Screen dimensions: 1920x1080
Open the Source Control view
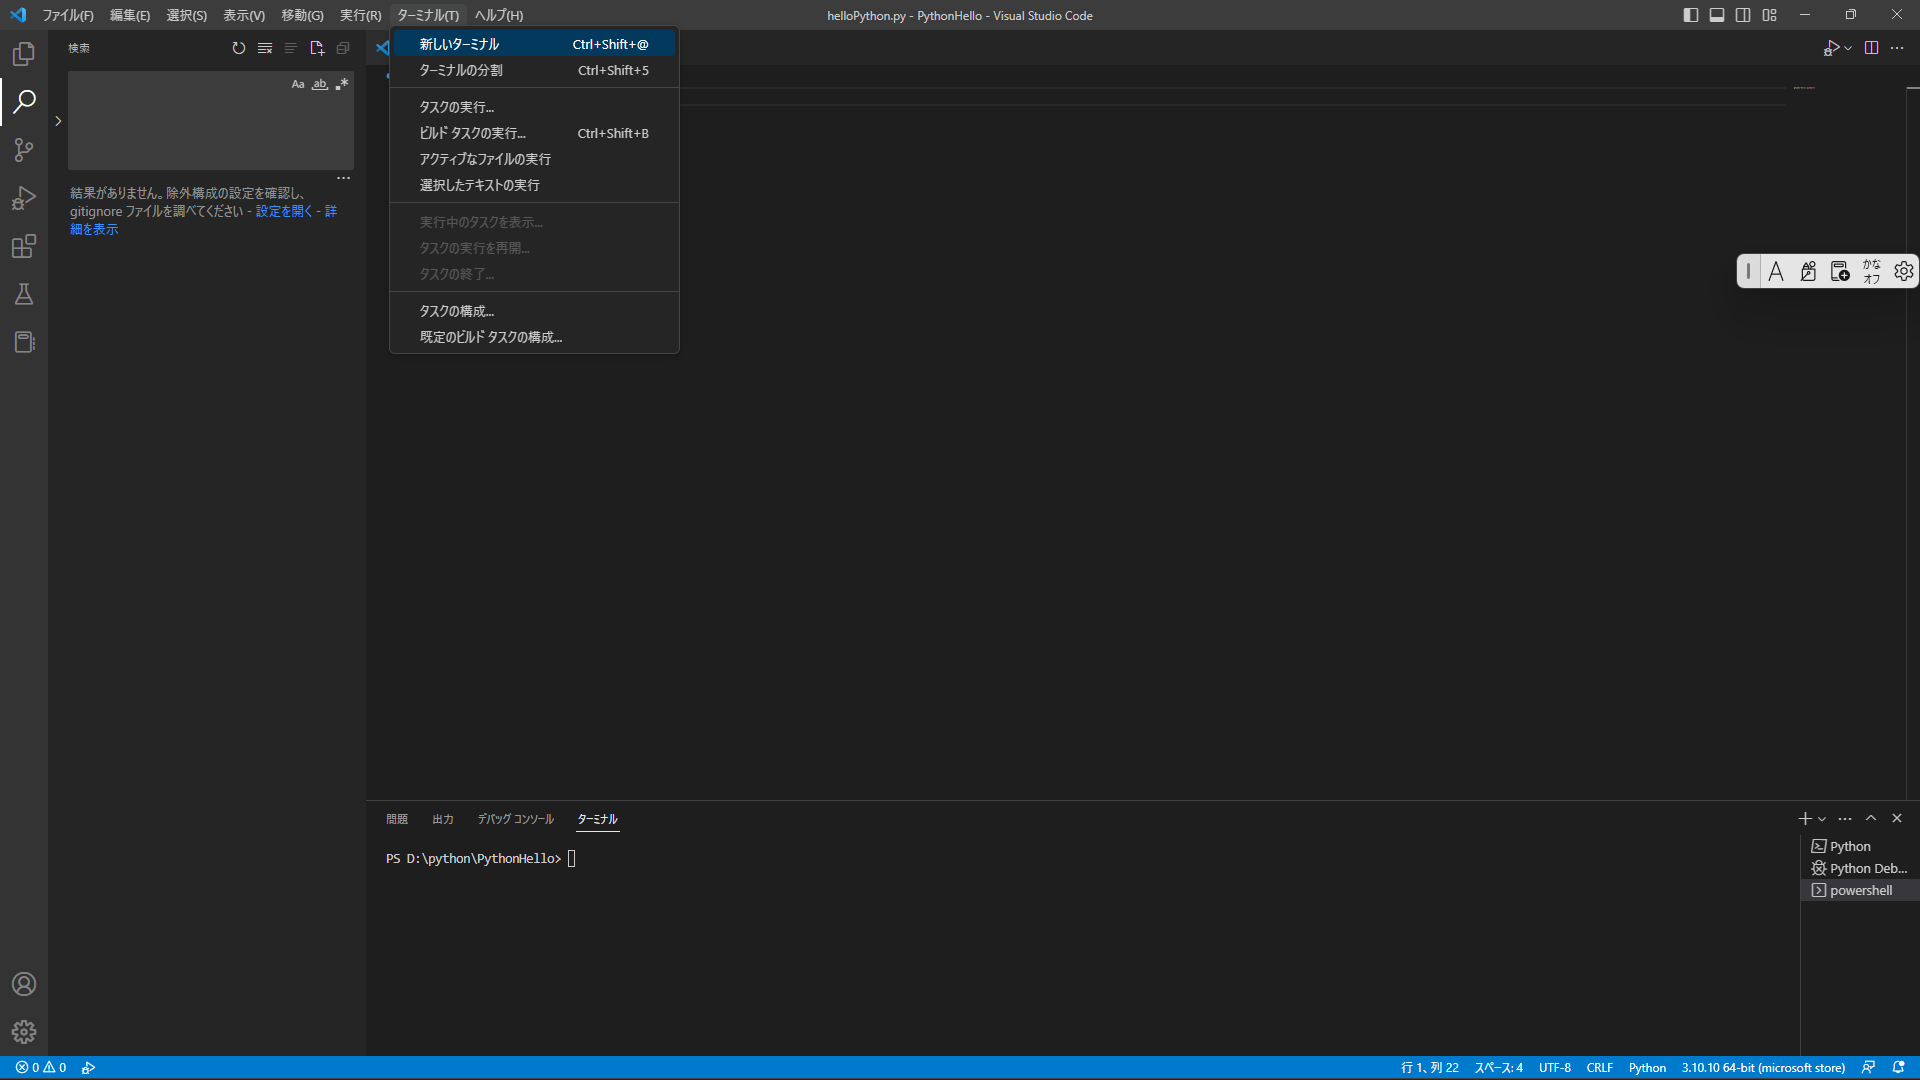(24, 150)
